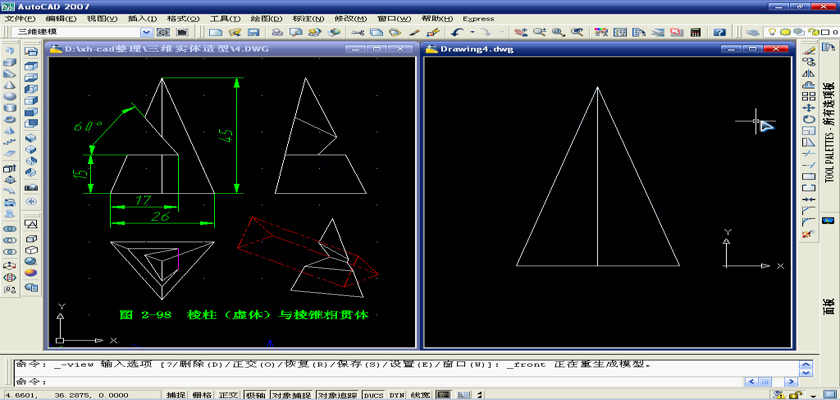Click the Copy icon in toolbar

[376, 32]
